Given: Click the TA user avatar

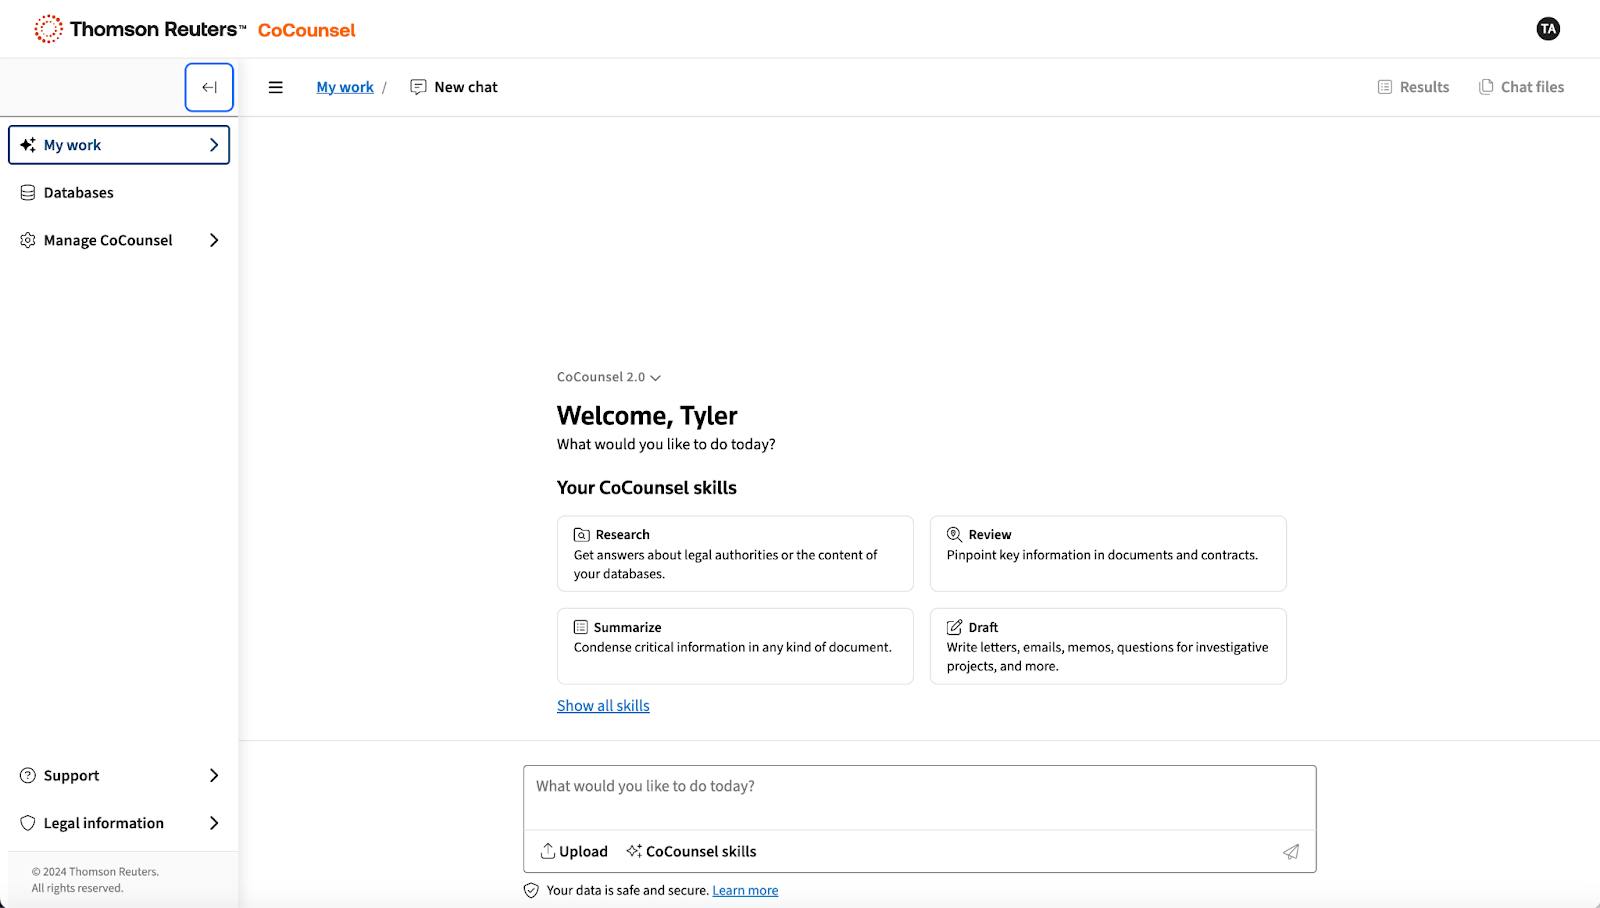Looking at the screenshot, I should tap(1547, 29).
